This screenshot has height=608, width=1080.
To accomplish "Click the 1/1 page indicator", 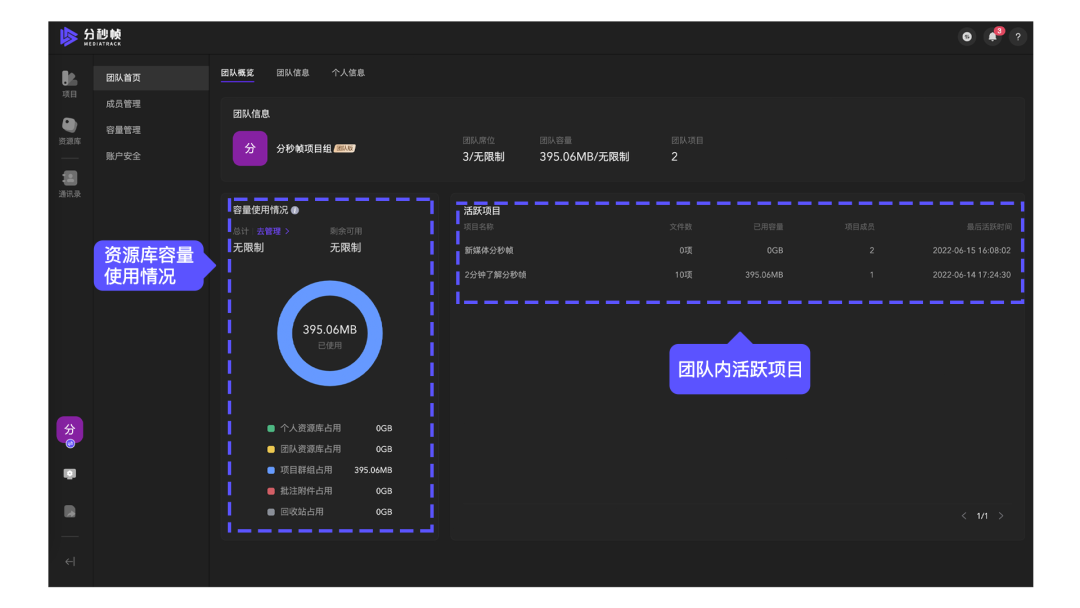I will pos(982,516).
